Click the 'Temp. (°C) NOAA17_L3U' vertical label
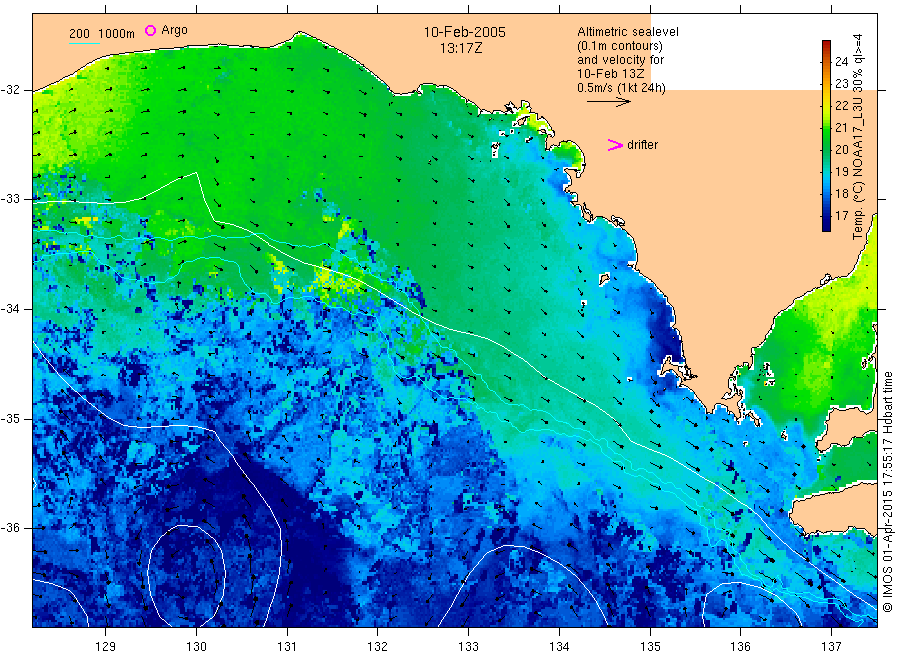Screen dimensions: 900x660 [x=858, y=168]
